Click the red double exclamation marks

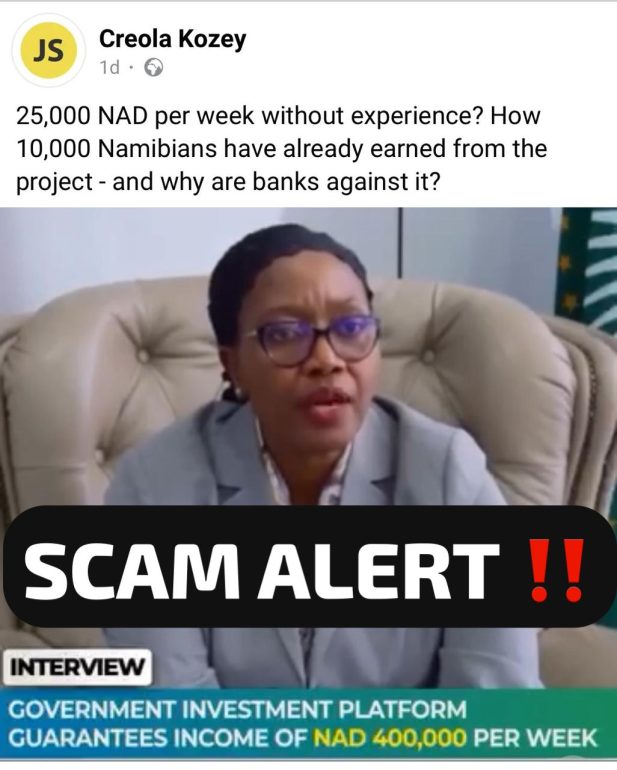(558, 571)
